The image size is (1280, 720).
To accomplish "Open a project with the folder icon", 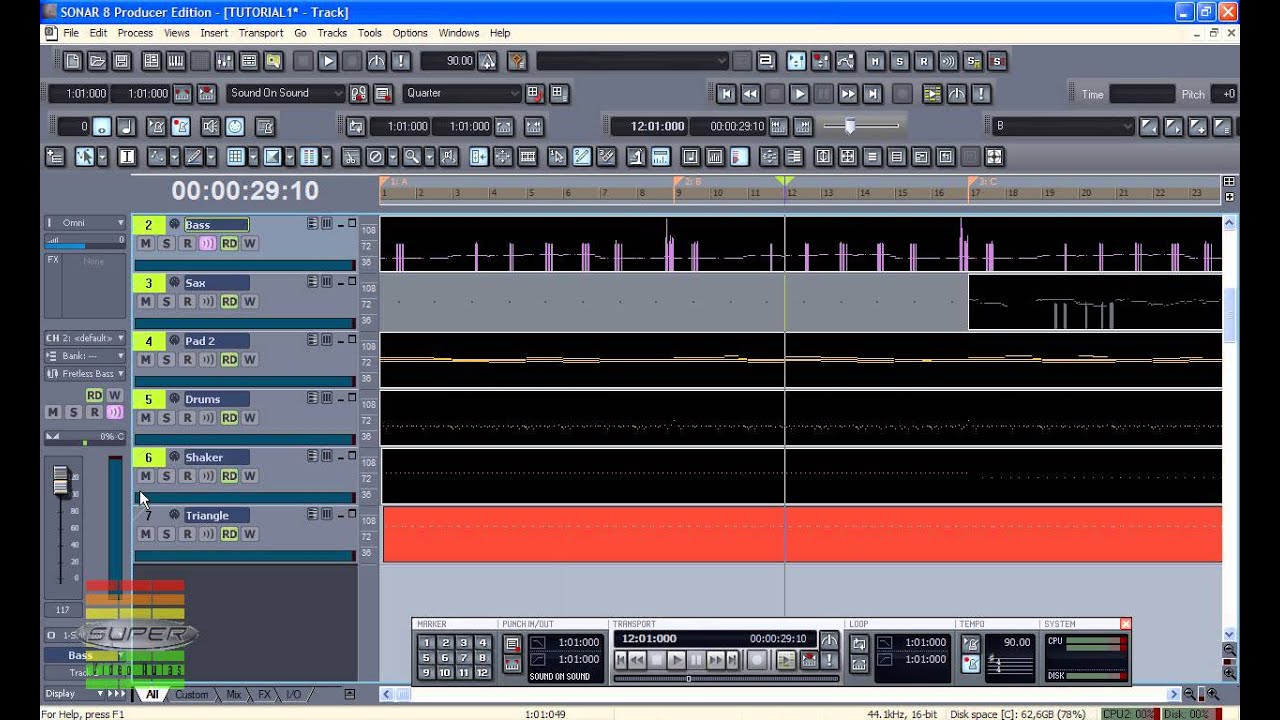I will pos(97,61).
